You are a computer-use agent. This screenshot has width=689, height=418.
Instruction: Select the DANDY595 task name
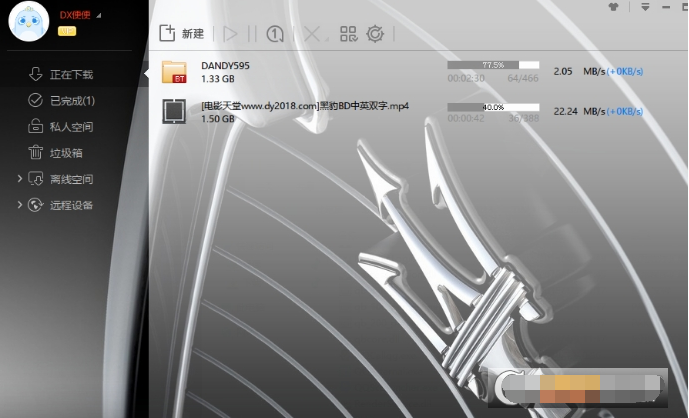(x=225, y=65)
